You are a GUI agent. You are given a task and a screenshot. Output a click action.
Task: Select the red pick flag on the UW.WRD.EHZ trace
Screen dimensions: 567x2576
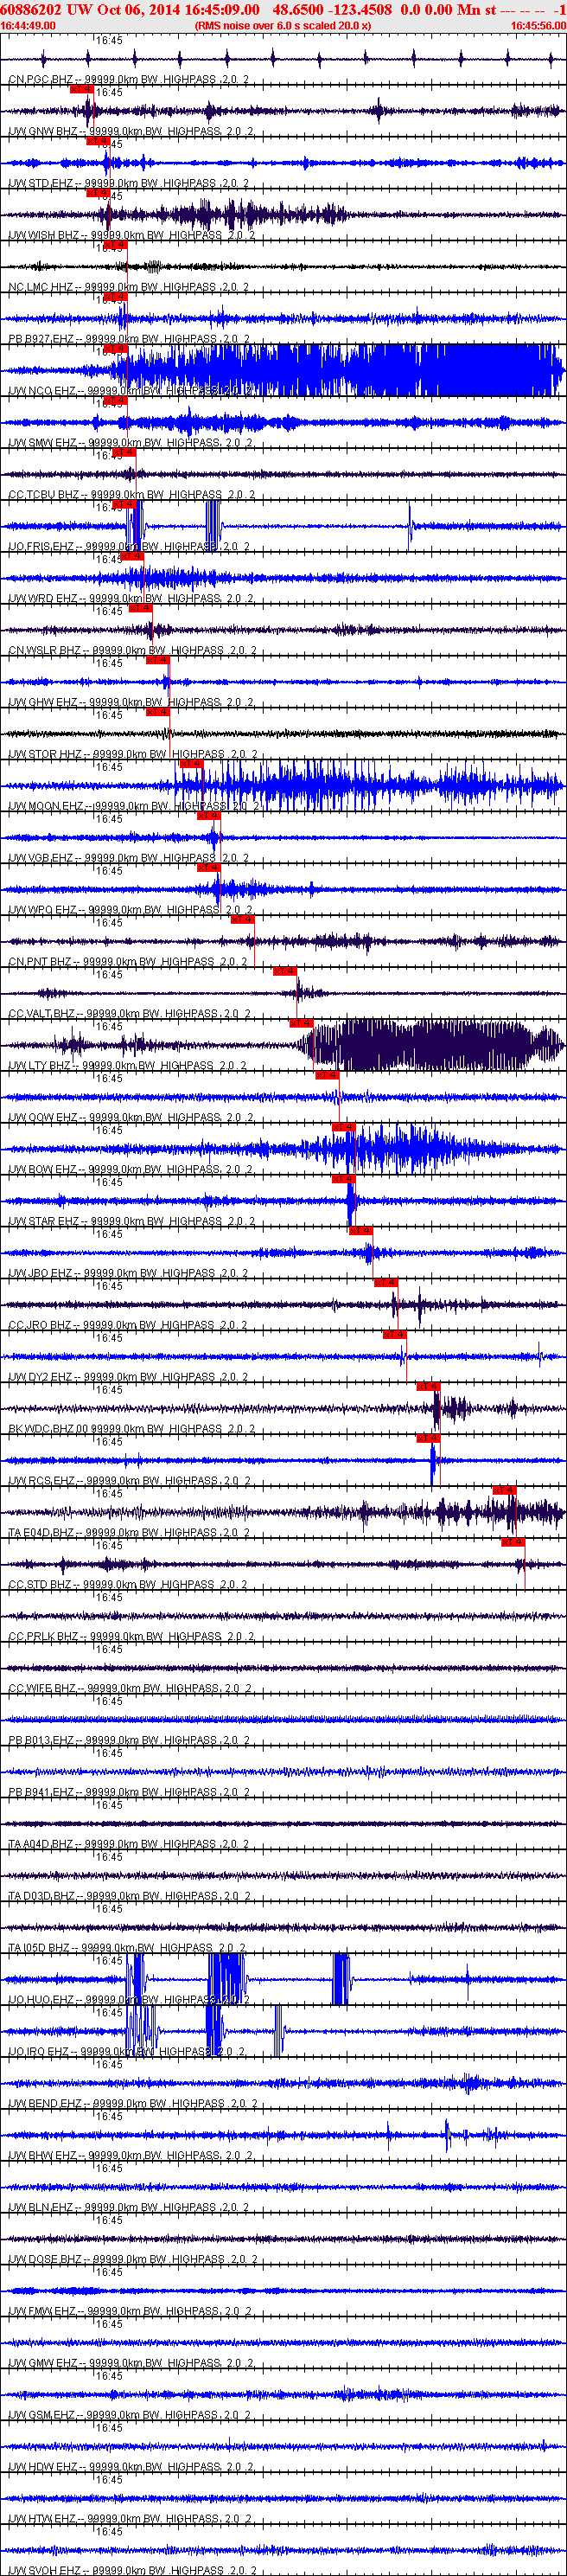point(132,557)
